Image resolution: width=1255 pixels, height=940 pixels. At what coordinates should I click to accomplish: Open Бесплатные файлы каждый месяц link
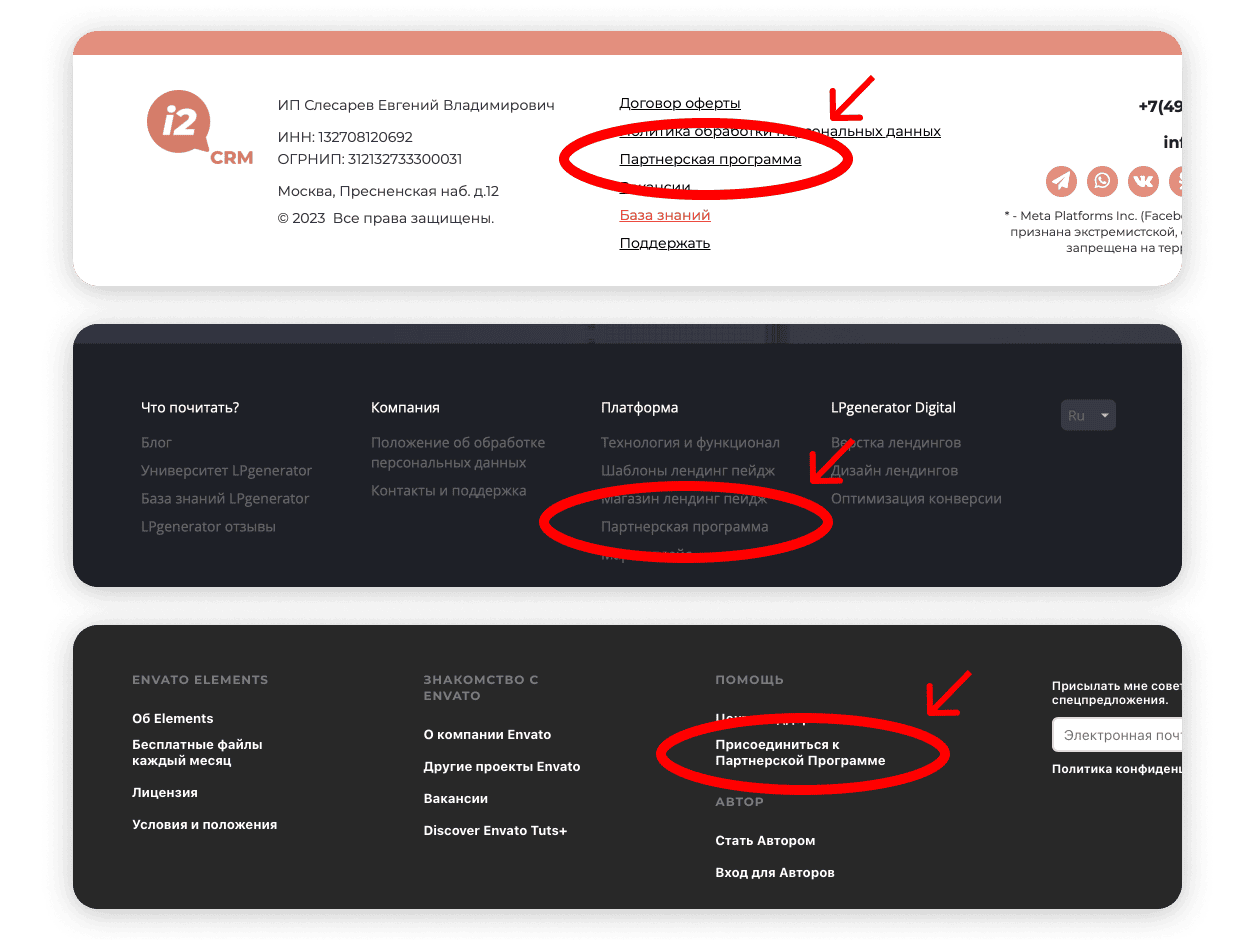197,752
